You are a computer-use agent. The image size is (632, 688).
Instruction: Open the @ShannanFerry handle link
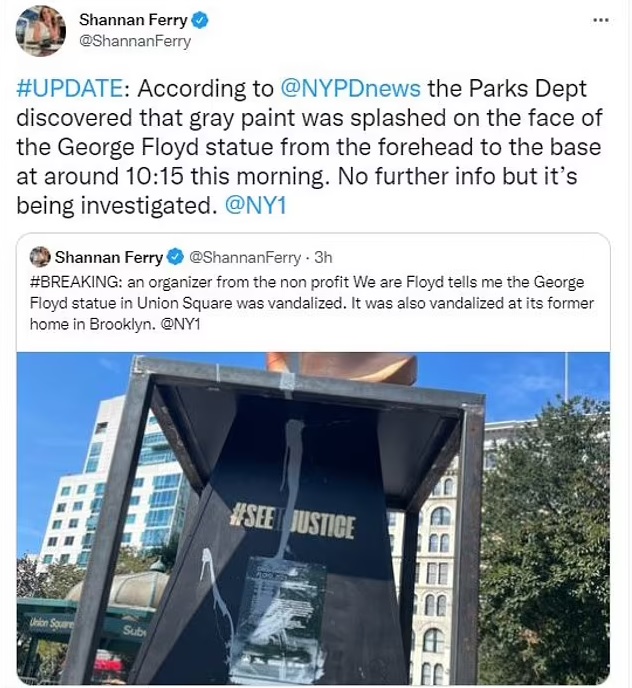tap(135, 41)
